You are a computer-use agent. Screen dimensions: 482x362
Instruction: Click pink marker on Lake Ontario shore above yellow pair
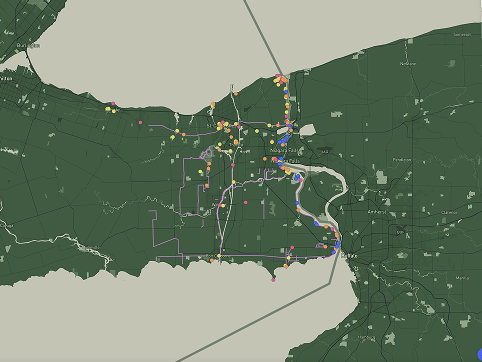113,103
